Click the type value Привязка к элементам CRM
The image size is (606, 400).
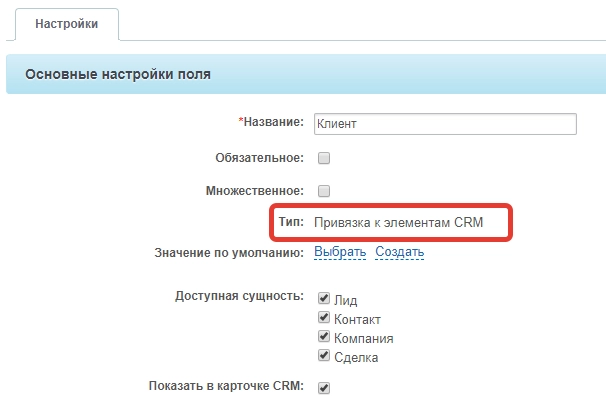pos(398,223)
